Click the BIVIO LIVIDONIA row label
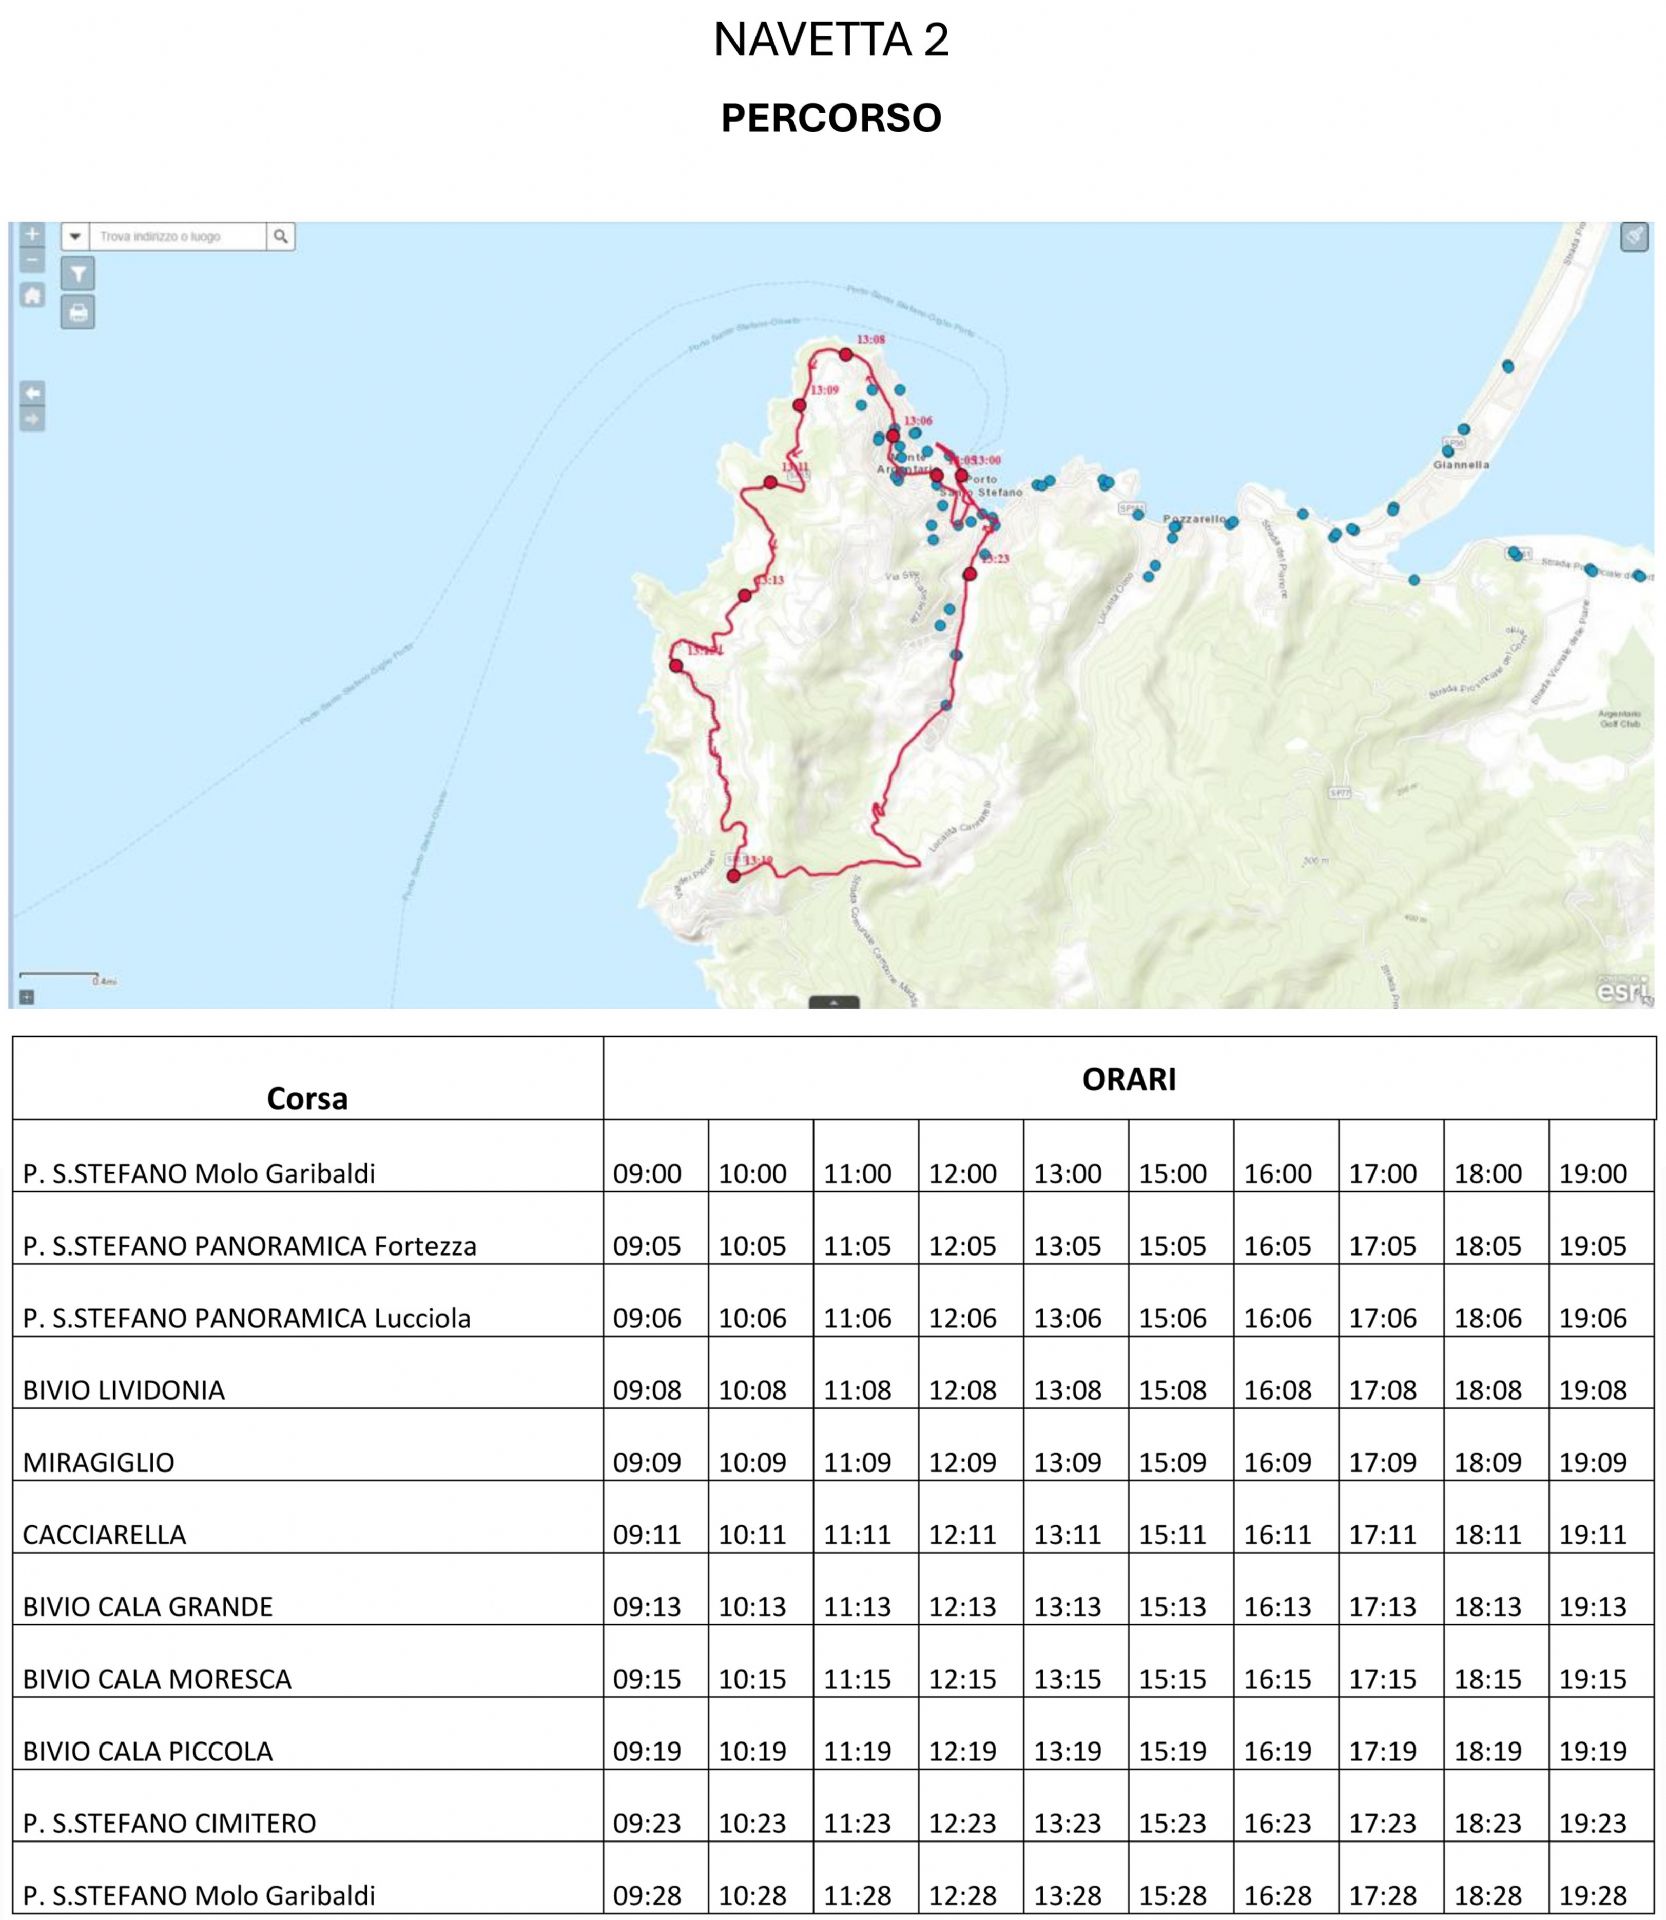 [x=124, y=1390]
